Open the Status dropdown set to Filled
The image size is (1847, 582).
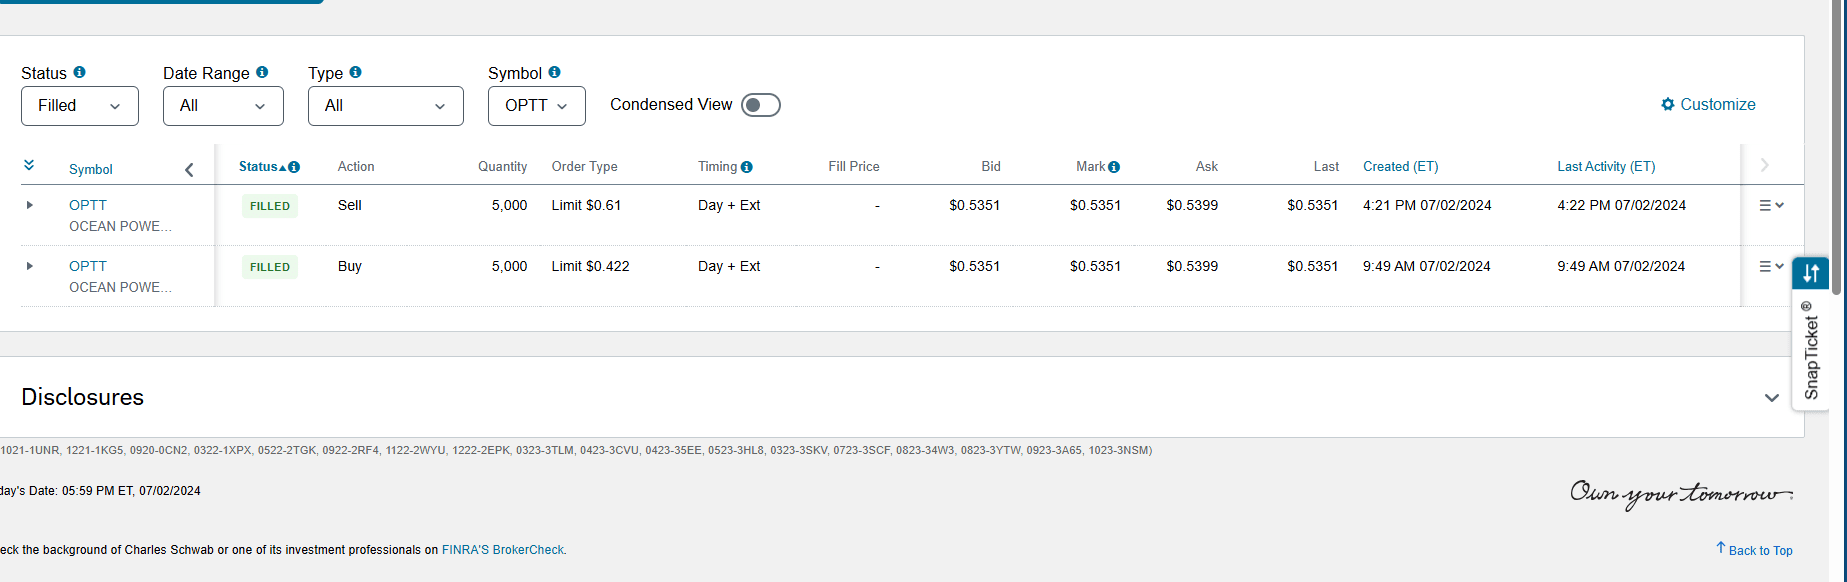(80, 106)
